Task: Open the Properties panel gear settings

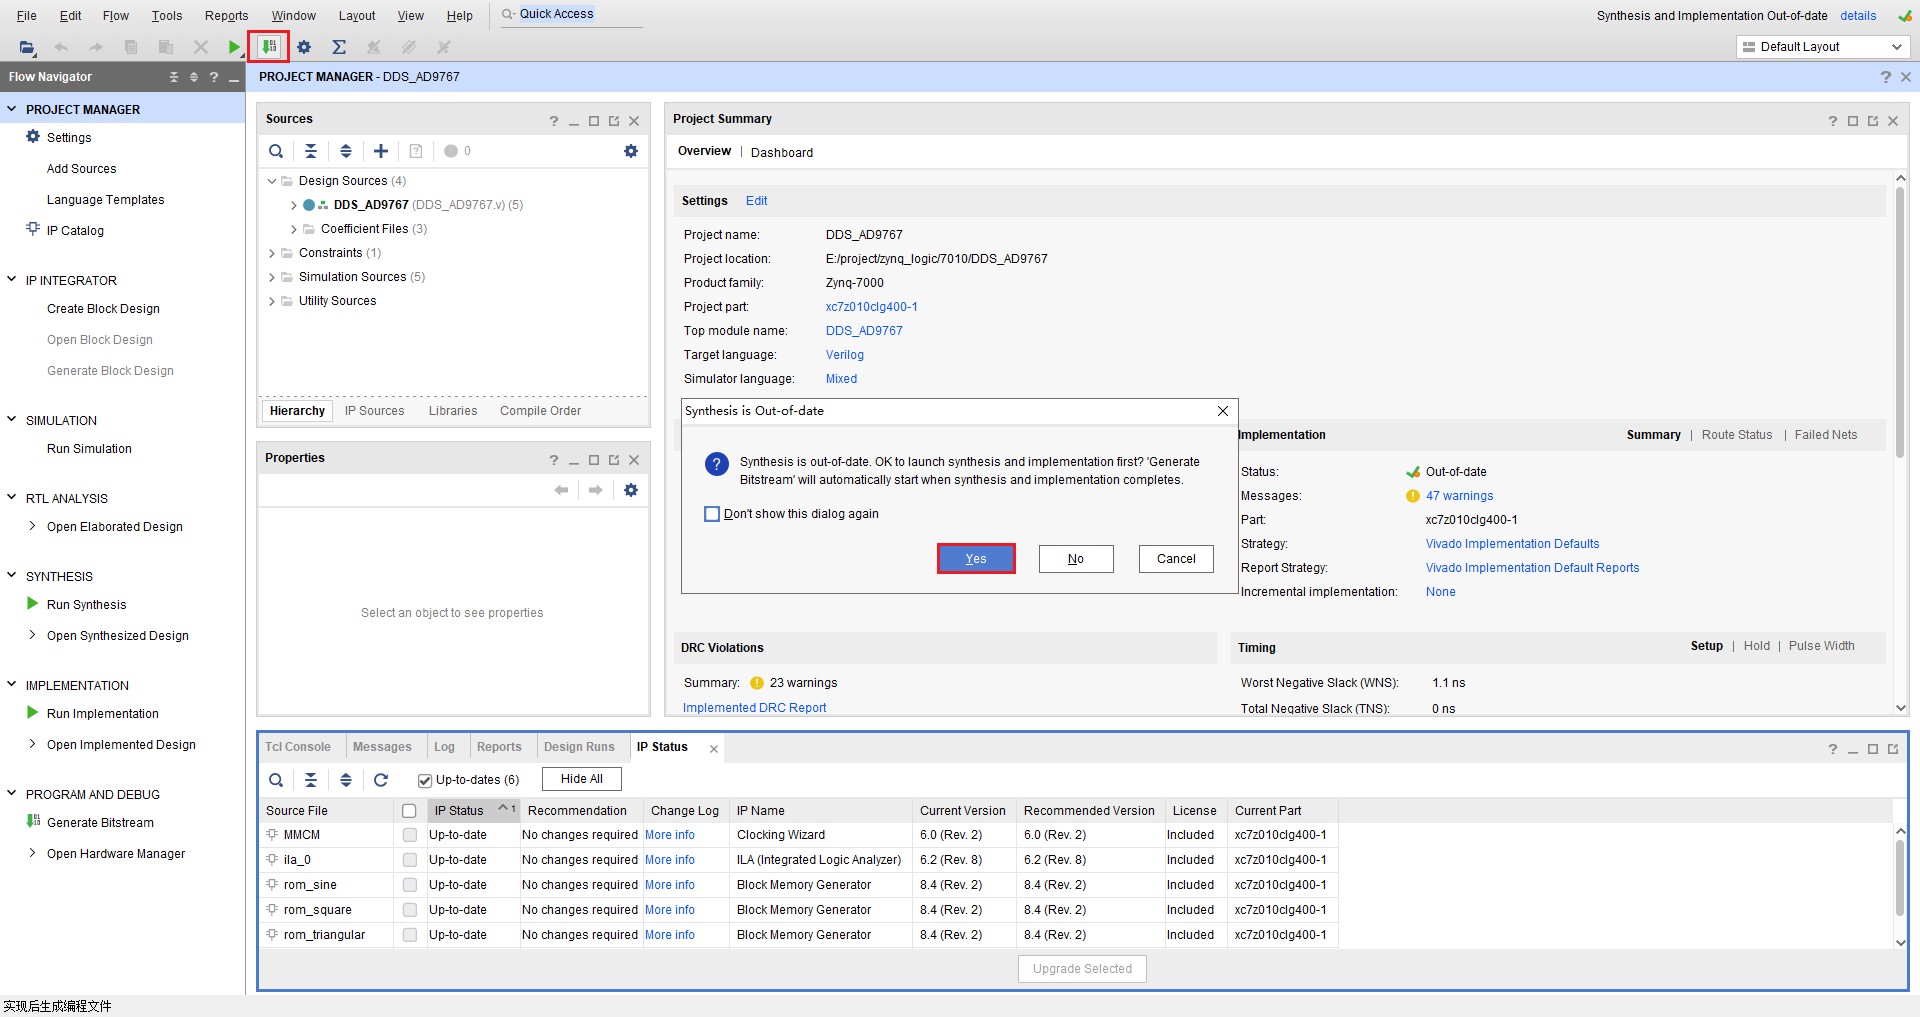Action: pyautogui.click(x=631, y=490)
